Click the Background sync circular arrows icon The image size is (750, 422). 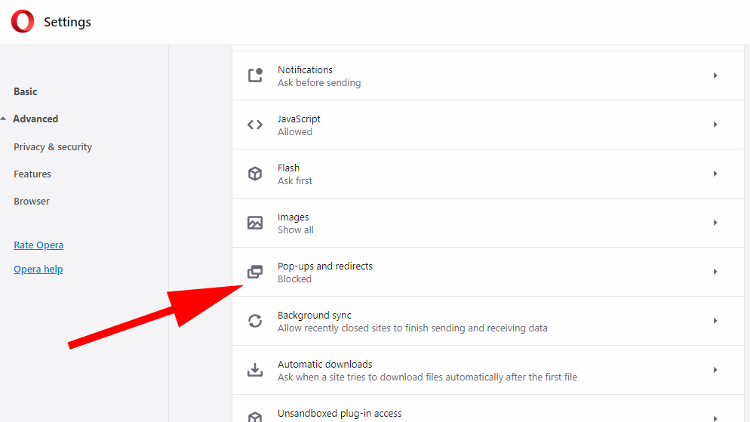point(255,321)
